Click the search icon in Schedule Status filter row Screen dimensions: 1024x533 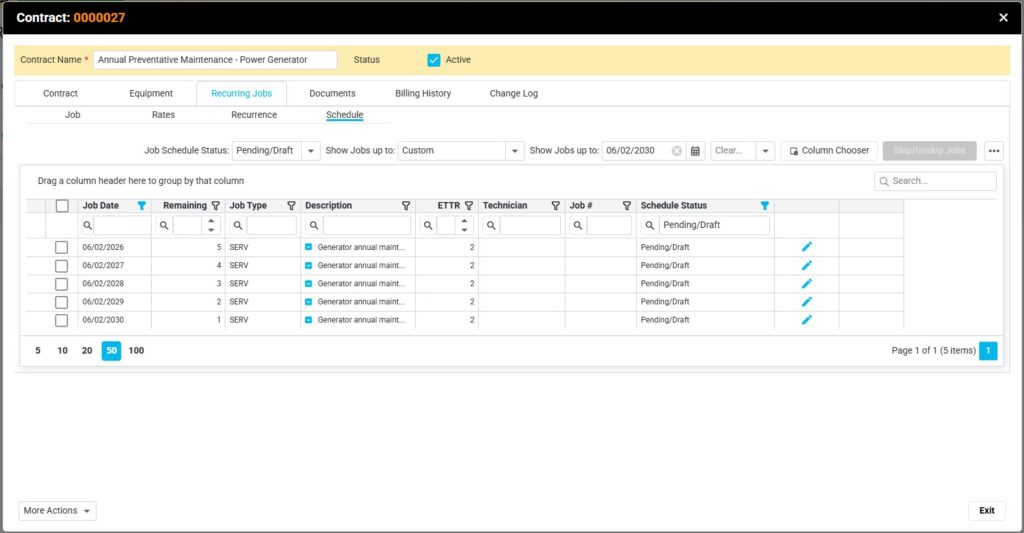pyautogui.click(x=649, y=225)
